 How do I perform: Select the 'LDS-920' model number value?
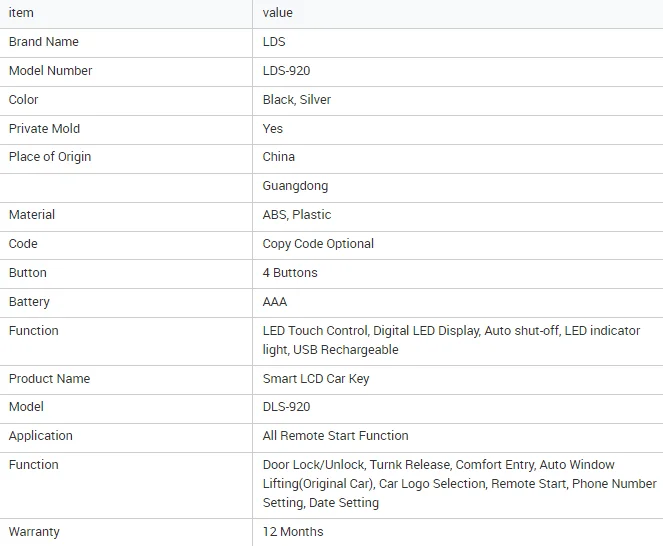[287, 71]
